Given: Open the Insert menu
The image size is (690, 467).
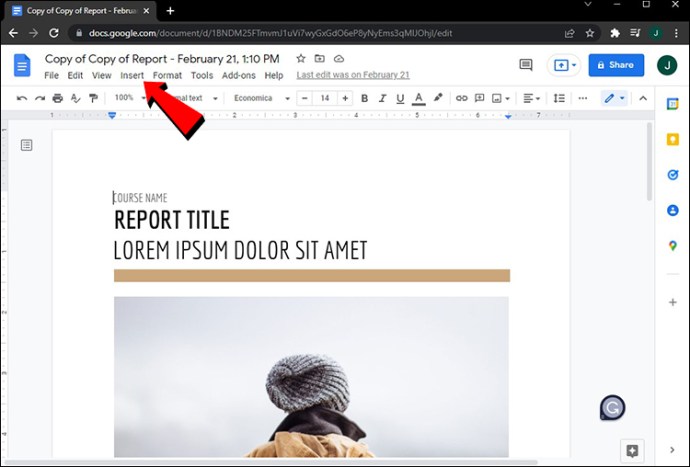Looking at the screenshot, I should 132,75.
